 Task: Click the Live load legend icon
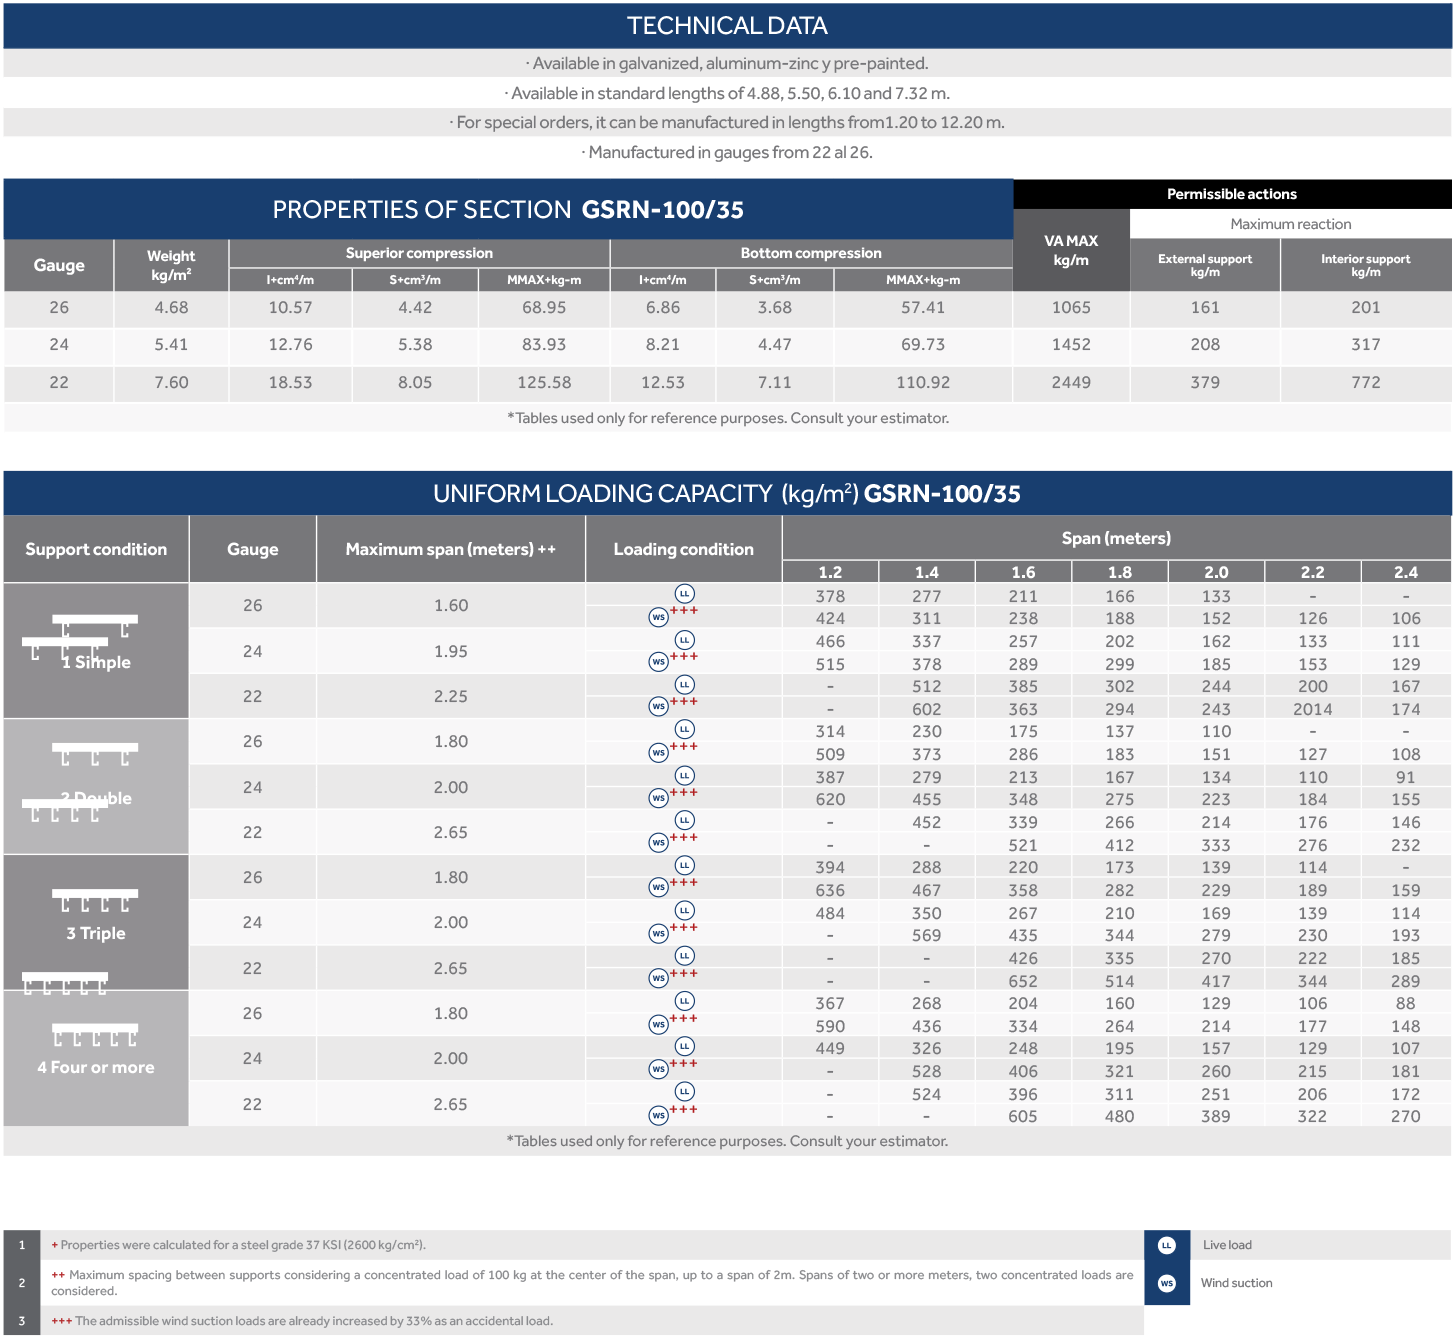1166,1245
